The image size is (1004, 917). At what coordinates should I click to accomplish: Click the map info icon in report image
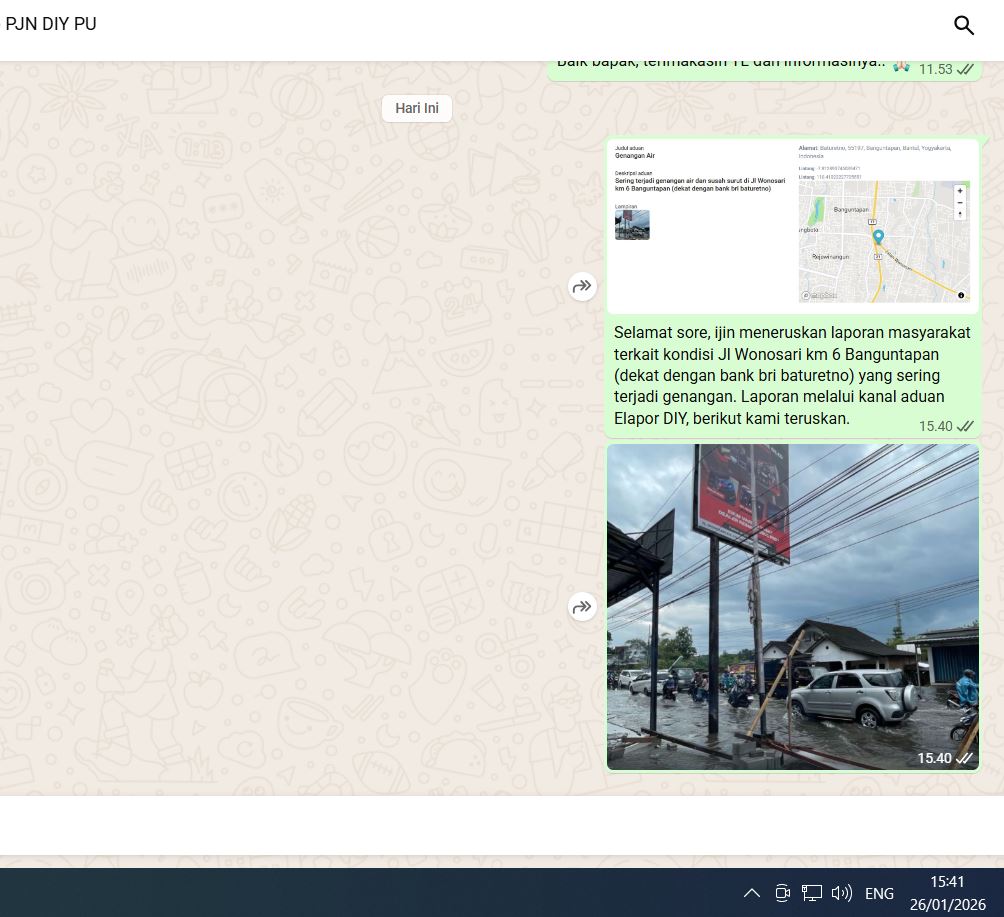[x=961, y=295]
